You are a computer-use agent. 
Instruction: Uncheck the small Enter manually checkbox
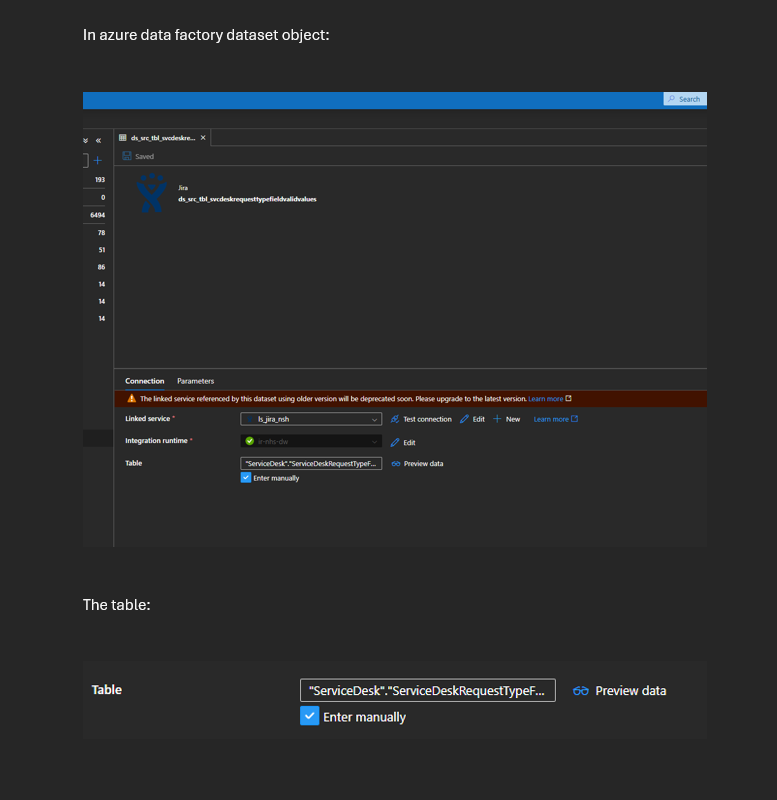[246, 478]
